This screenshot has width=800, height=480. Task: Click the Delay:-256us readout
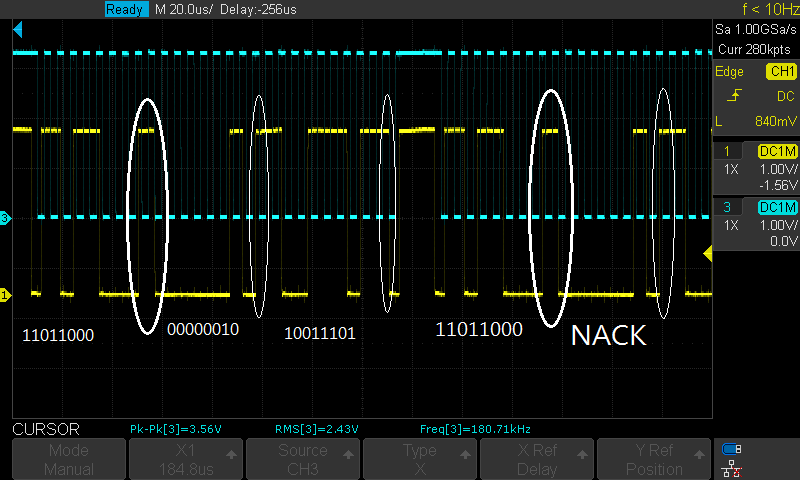point(258,9)
